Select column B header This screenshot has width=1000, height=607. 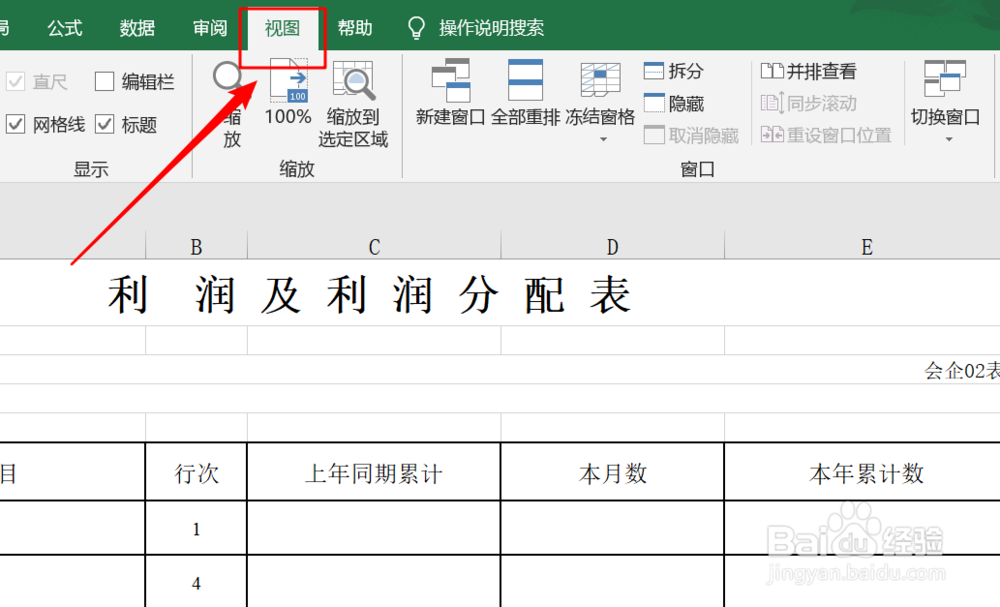coord(196,247)
